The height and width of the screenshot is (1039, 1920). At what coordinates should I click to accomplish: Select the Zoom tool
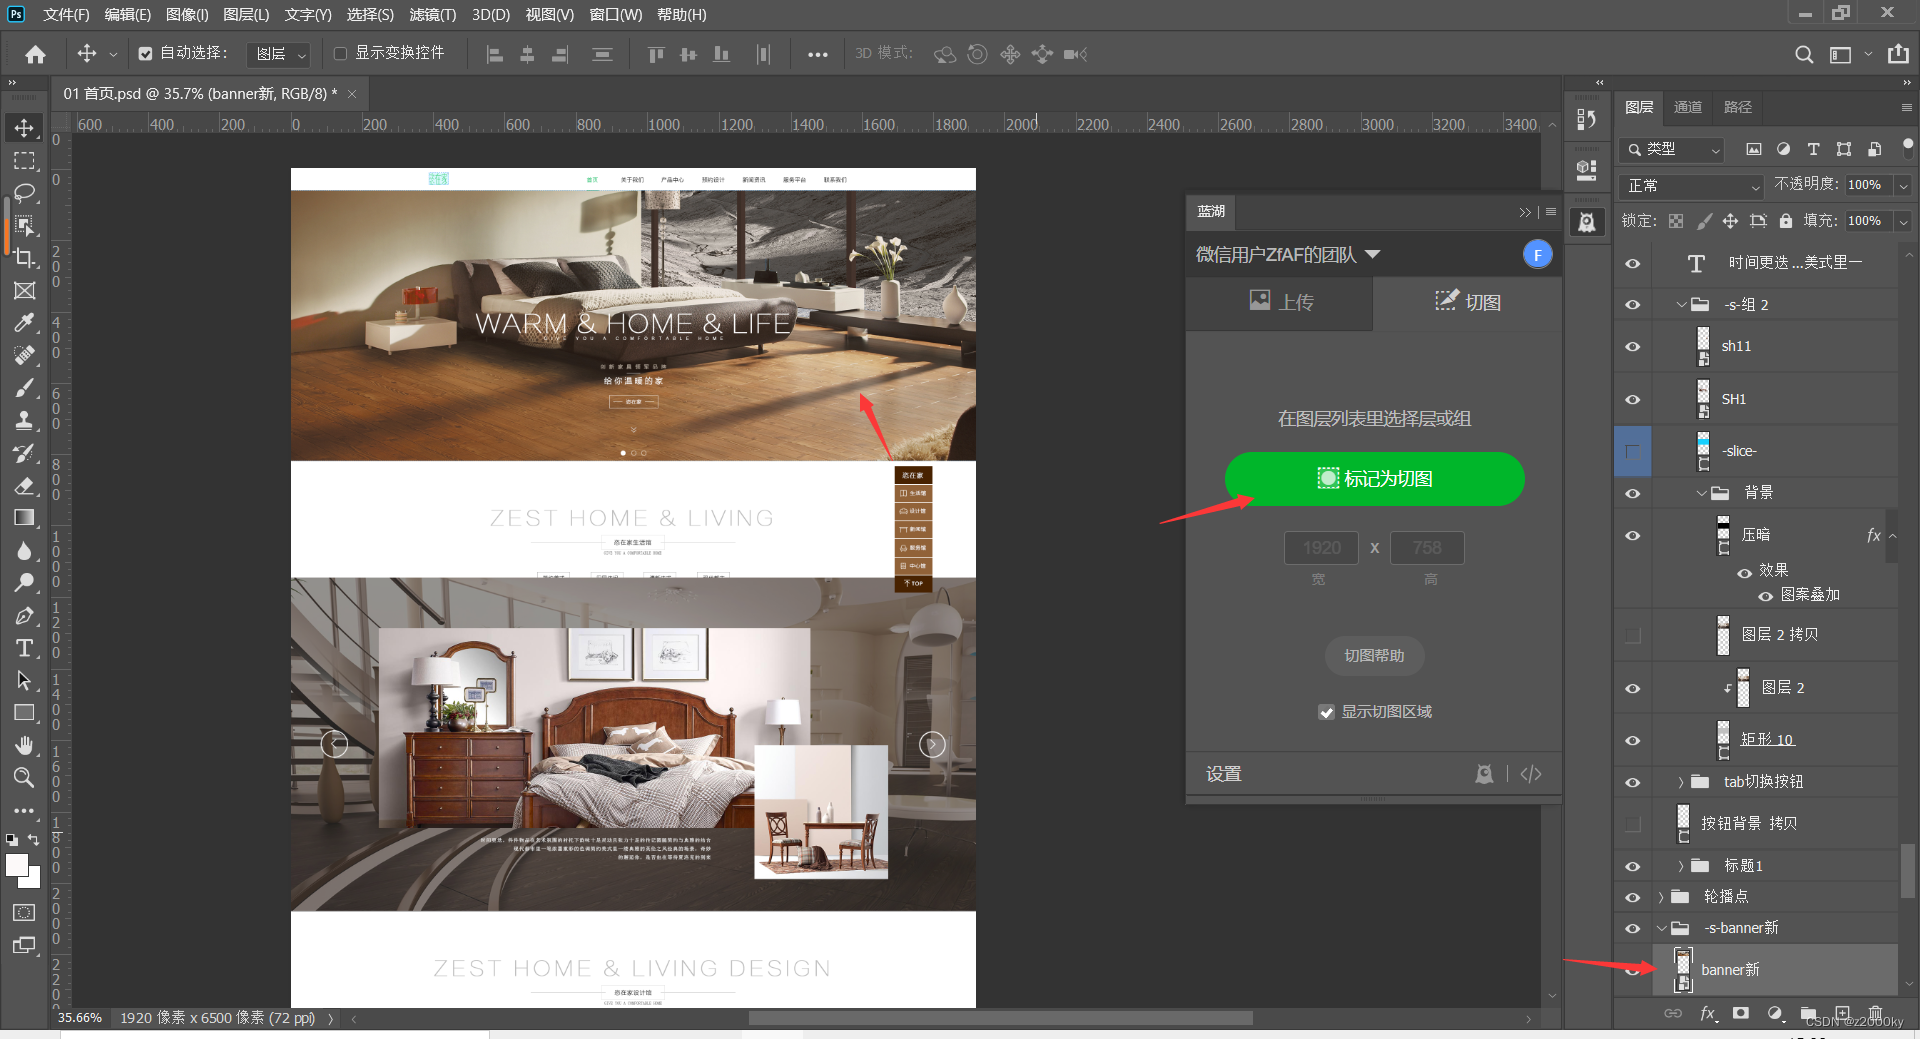pos(24,777)
